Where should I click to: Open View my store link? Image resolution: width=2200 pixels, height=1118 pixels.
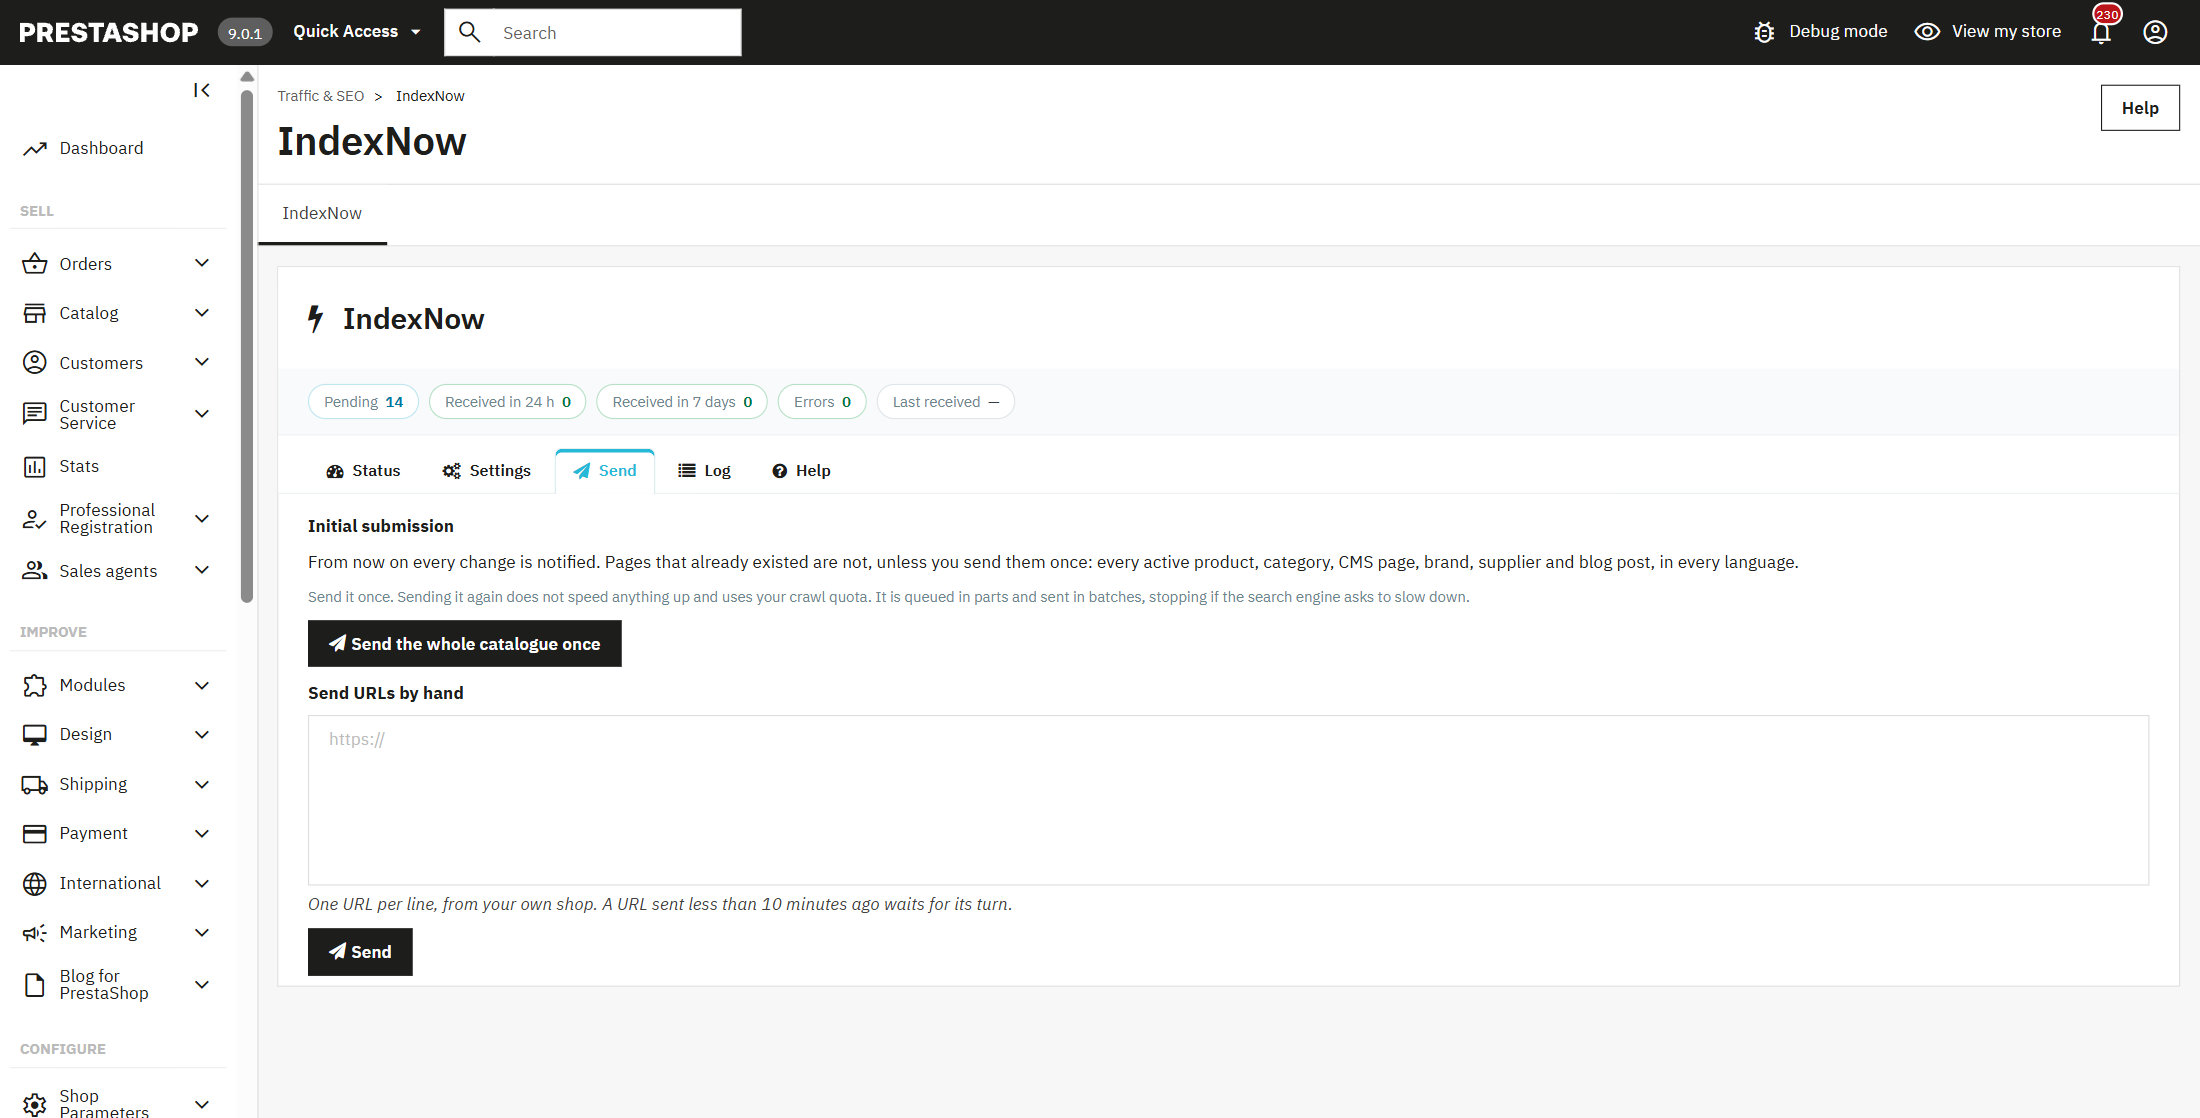1988,32
